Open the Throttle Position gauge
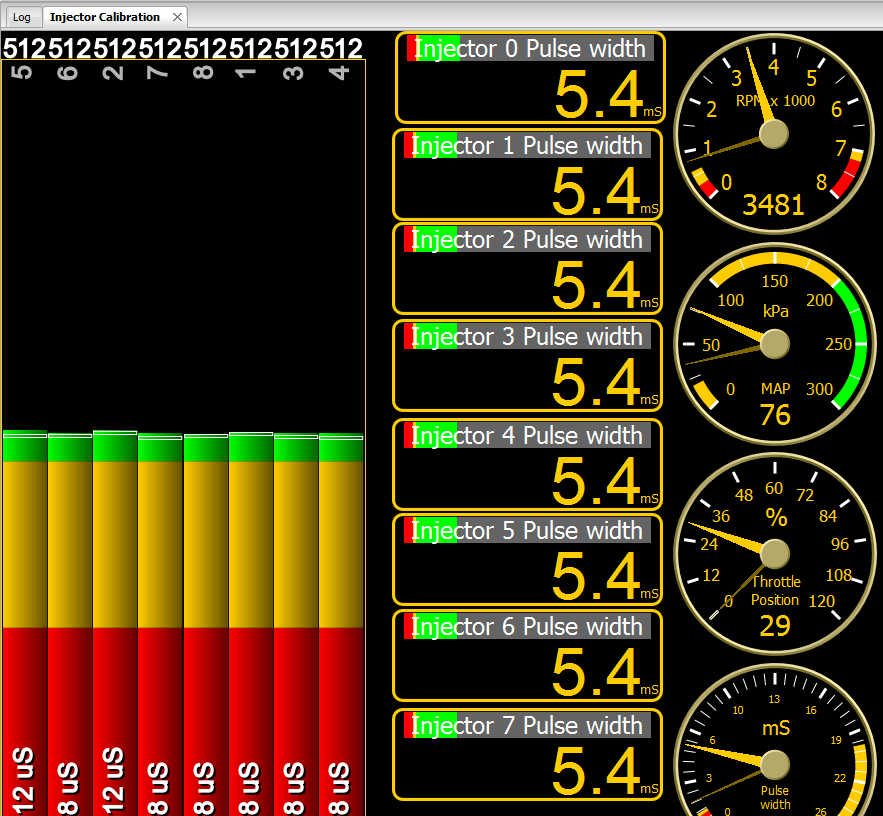 click(774, 553)
